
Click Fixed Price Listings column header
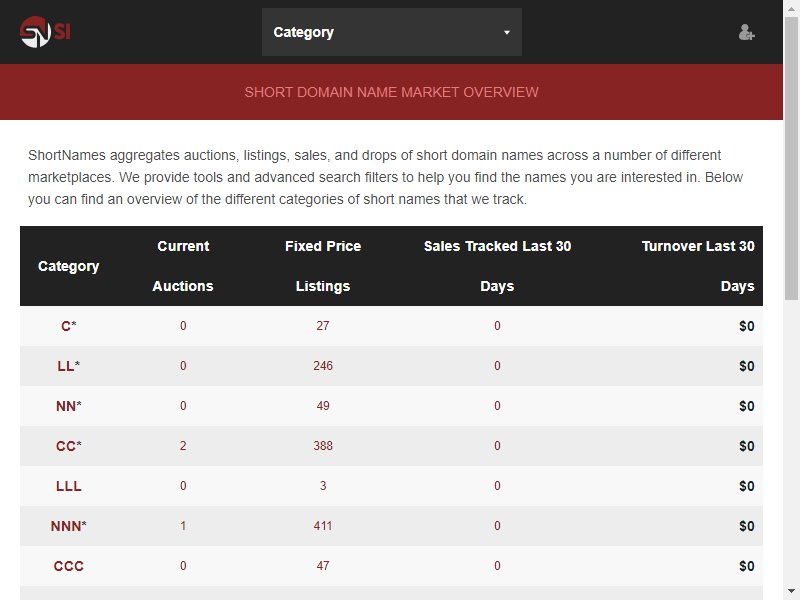[x=323, y=266]
